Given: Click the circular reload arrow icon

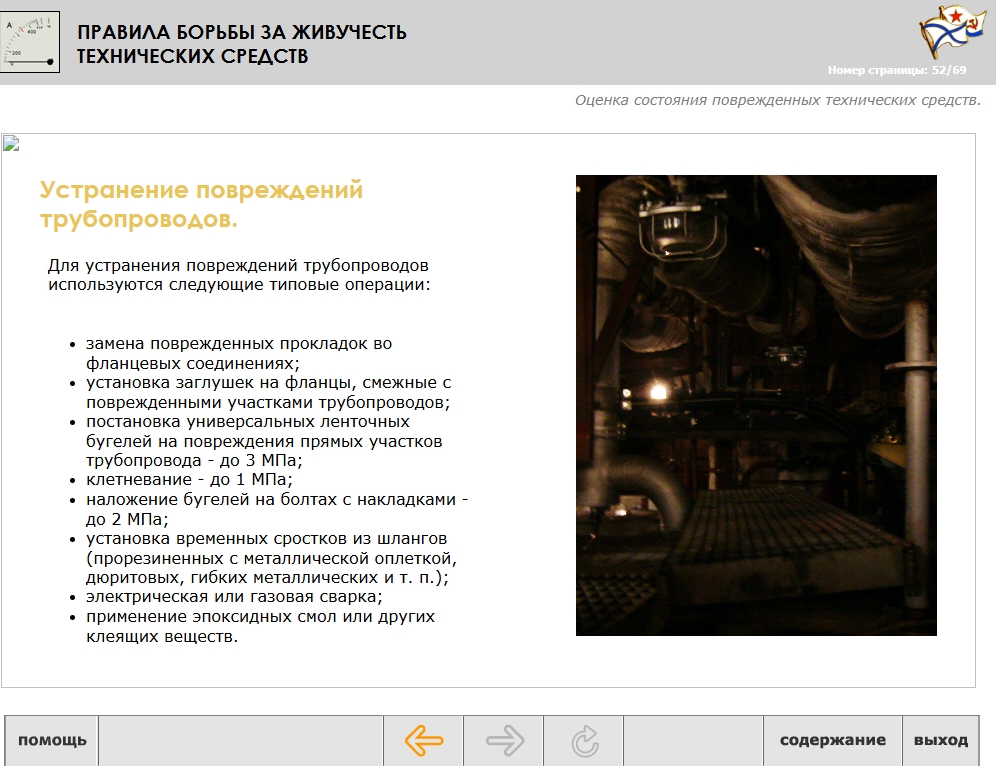Looking at the screenshot, I should 584,741.
